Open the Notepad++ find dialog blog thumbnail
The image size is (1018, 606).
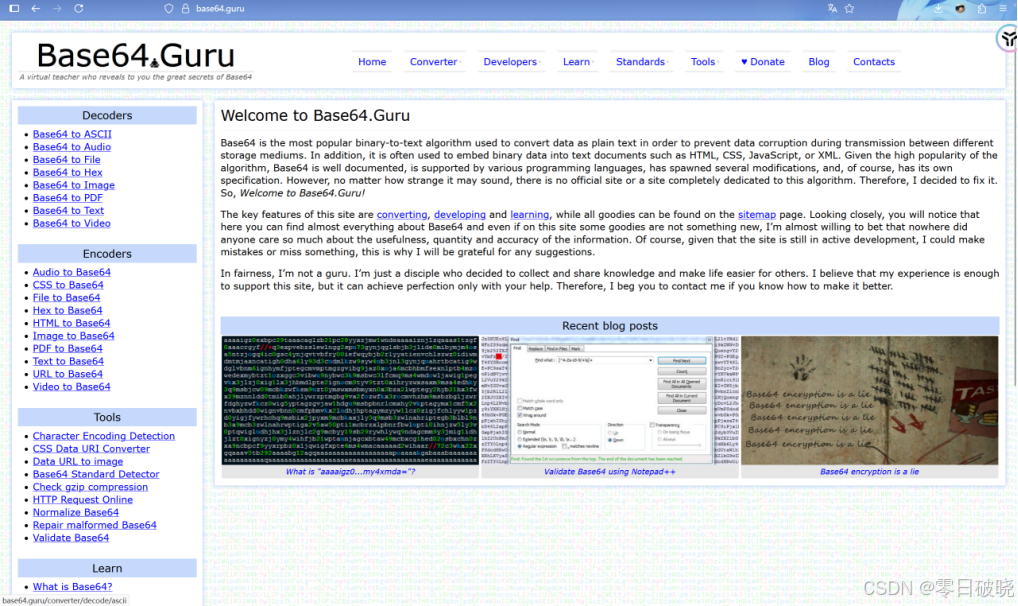point(610,400)
